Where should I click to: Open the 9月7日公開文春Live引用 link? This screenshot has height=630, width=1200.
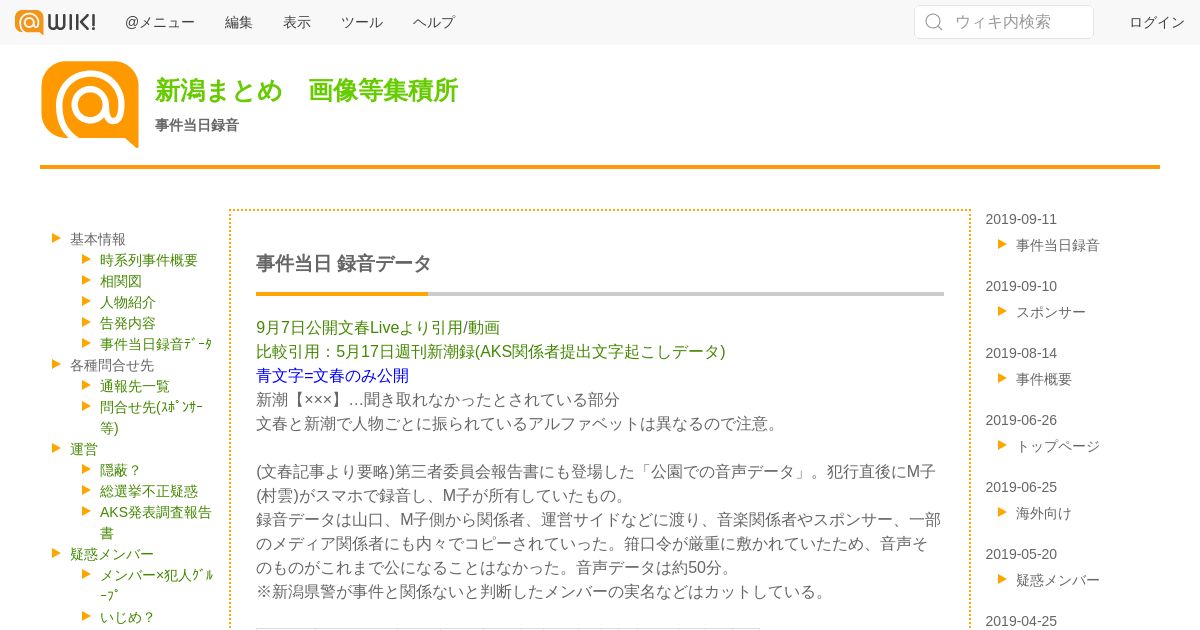[x=378, y=327]
